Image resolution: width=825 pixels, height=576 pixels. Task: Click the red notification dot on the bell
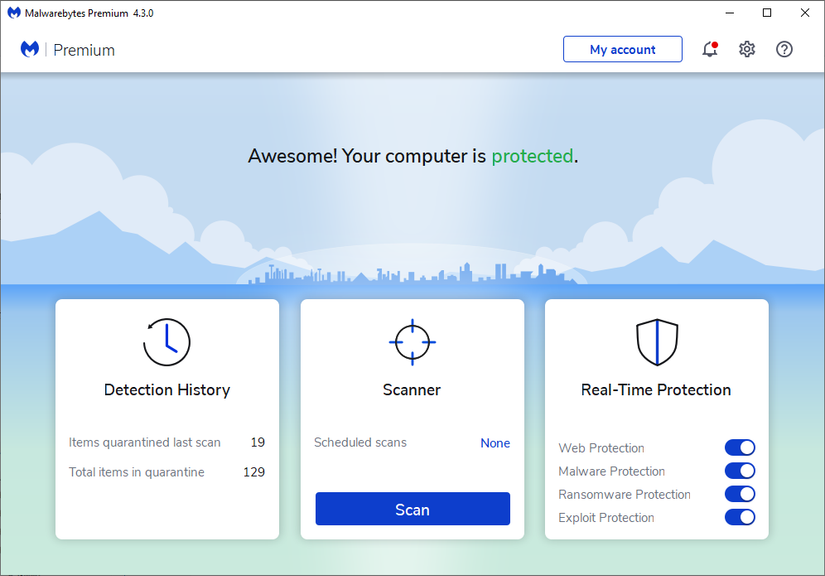pyautogui.click(x=716, y=42)
